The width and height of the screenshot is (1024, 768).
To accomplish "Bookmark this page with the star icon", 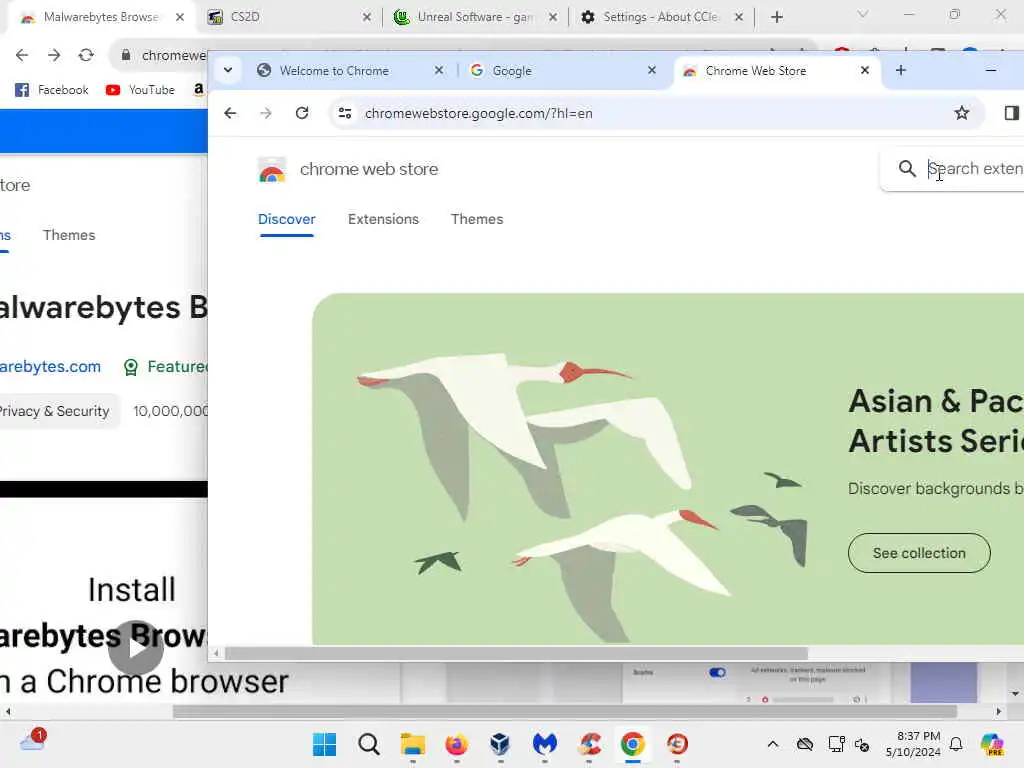I will (961, 113).
